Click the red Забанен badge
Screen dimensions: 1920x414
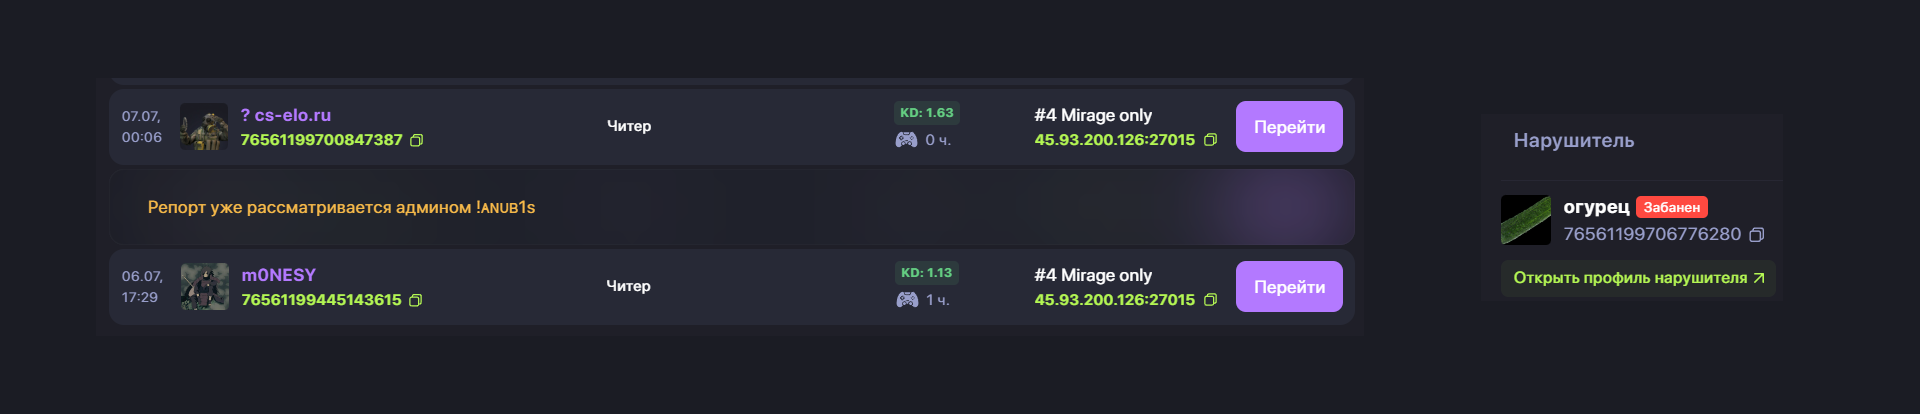1672,207
